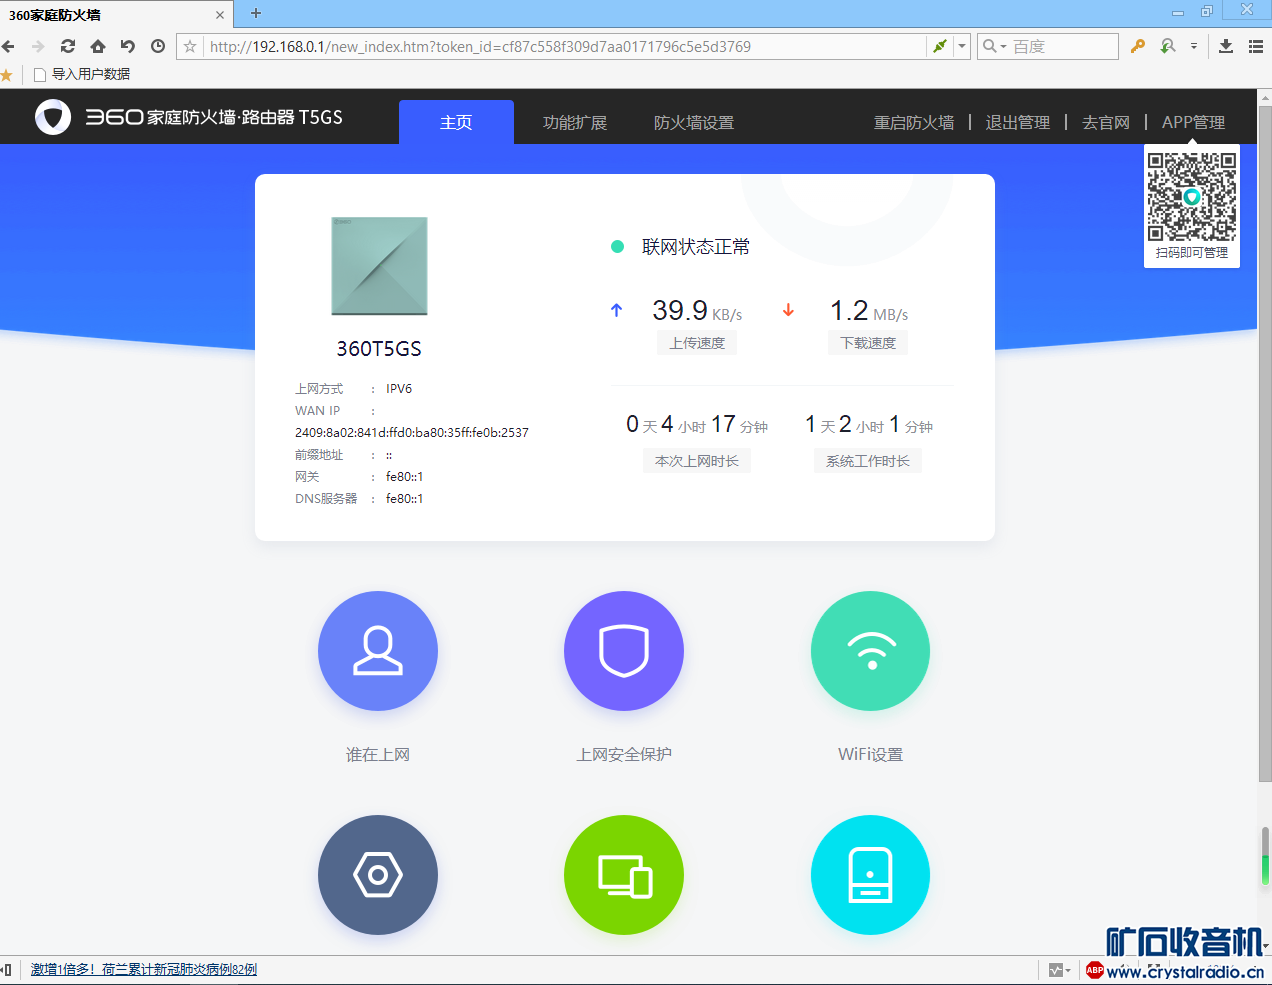Screen dimensions: 1272x985
Task: Bookmark page with star icon in address bar
Action: point(190,46)
